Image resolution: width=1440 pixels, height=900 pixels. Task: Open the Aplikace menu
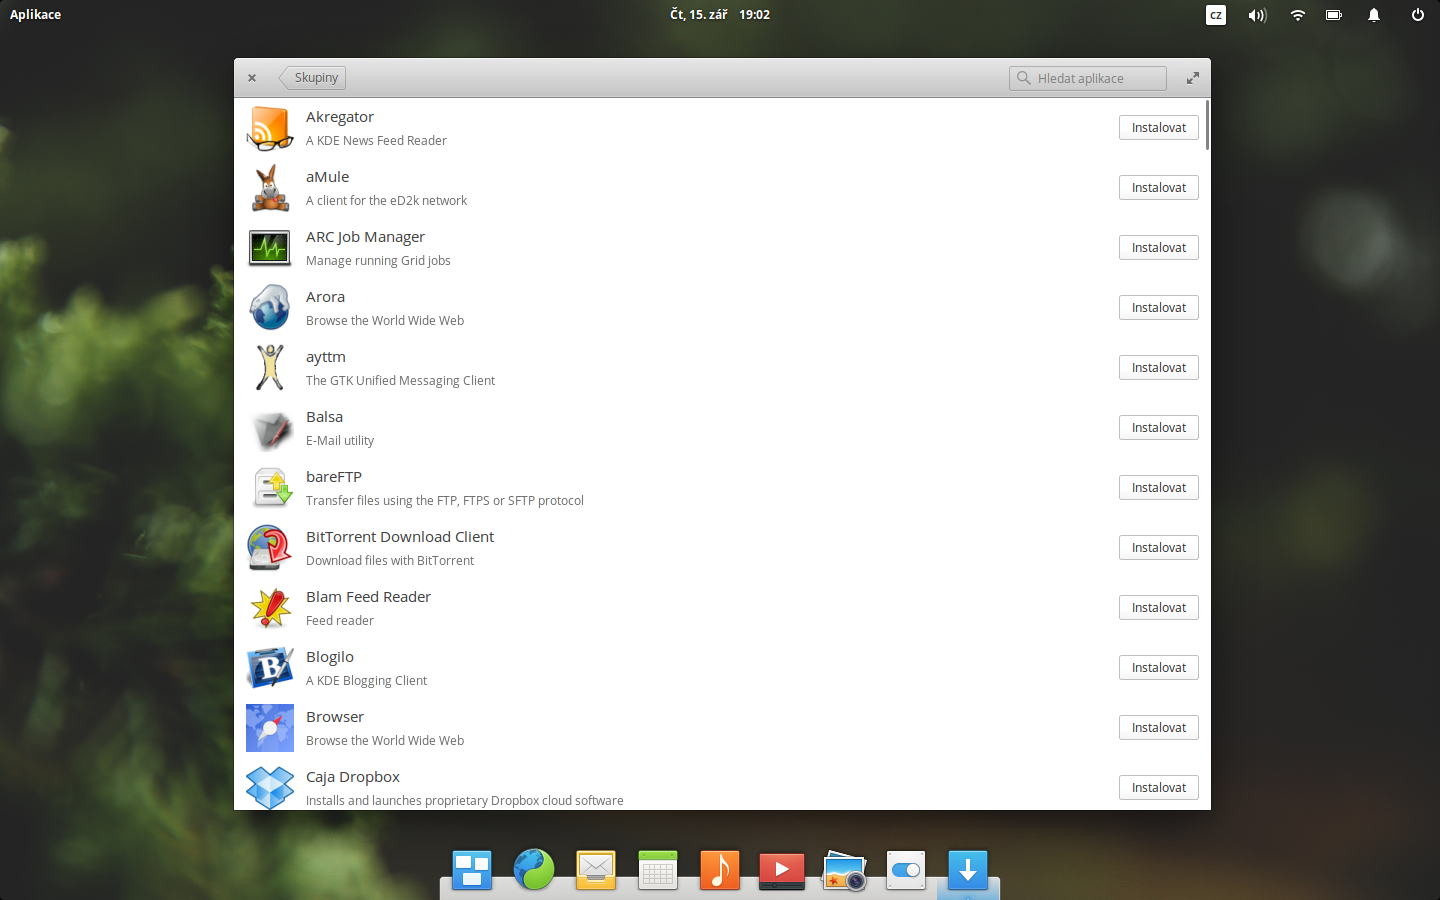[x=35, y=14]
